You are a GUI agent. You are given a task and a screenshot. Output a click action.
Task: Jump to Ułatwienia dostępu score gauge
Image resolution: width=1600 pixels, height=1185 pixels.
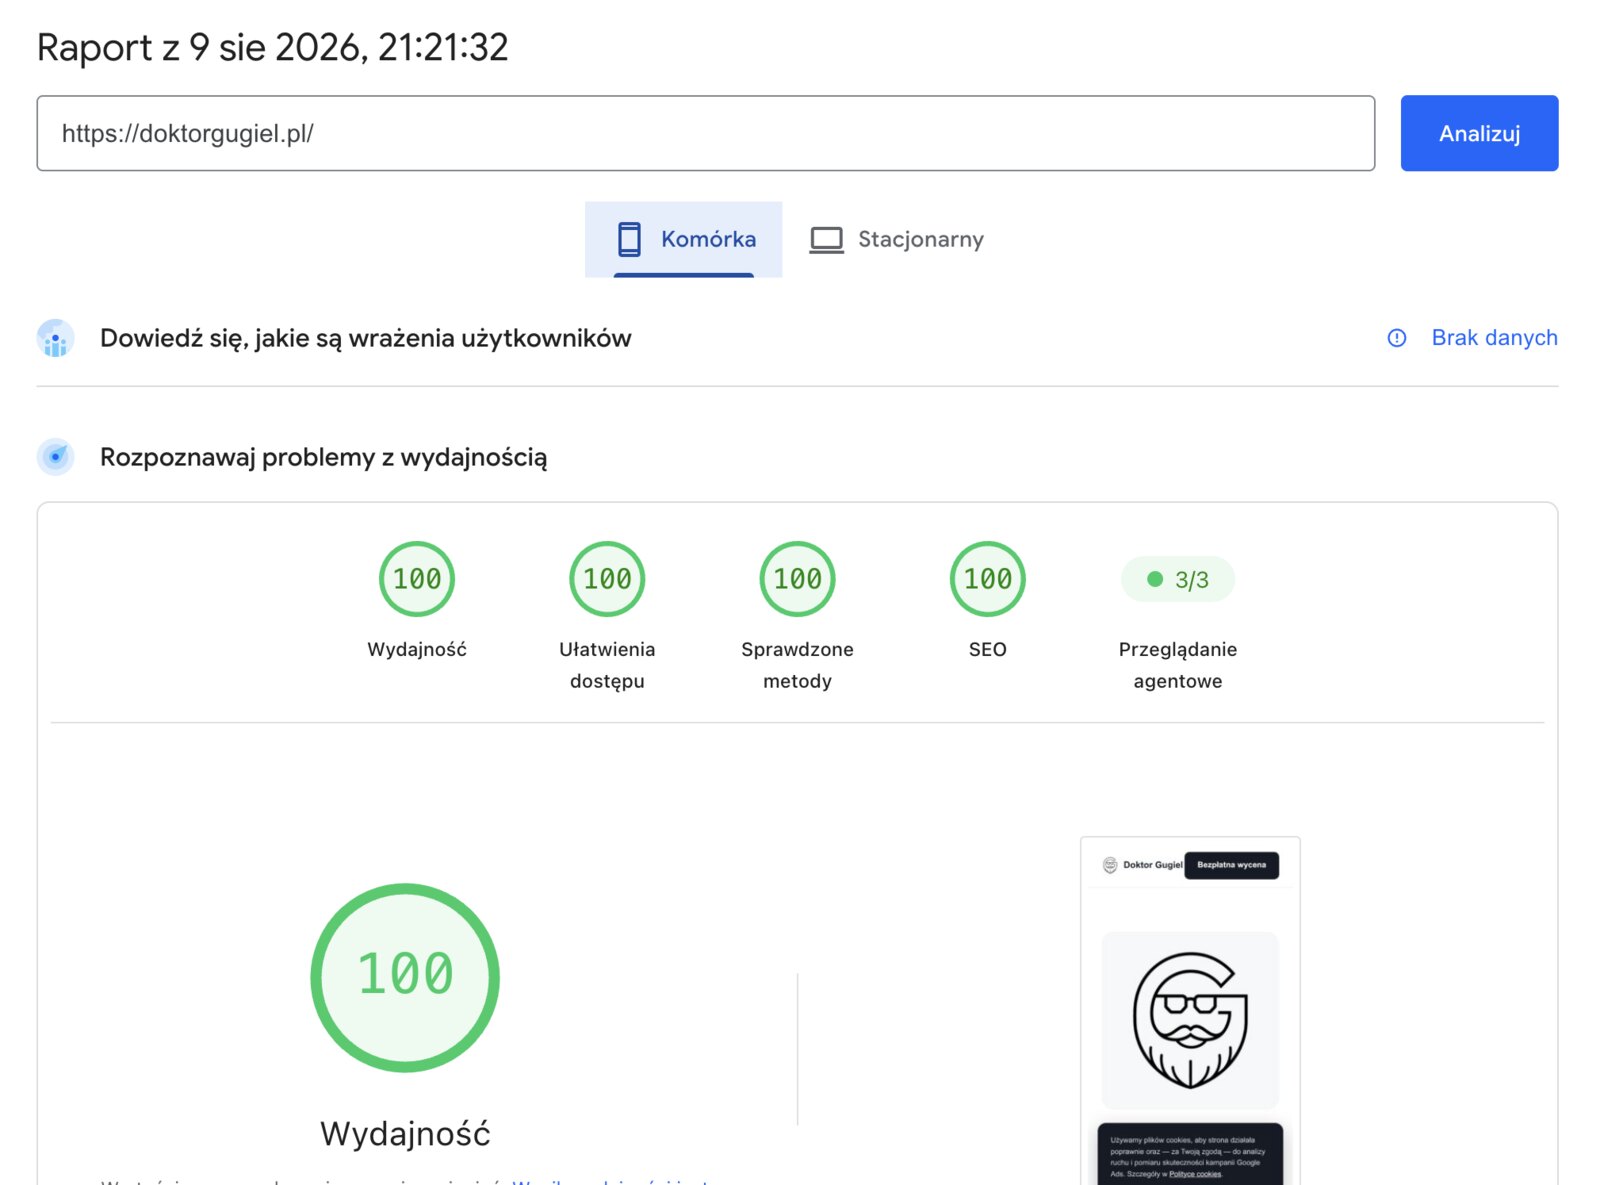click(607, 579)
